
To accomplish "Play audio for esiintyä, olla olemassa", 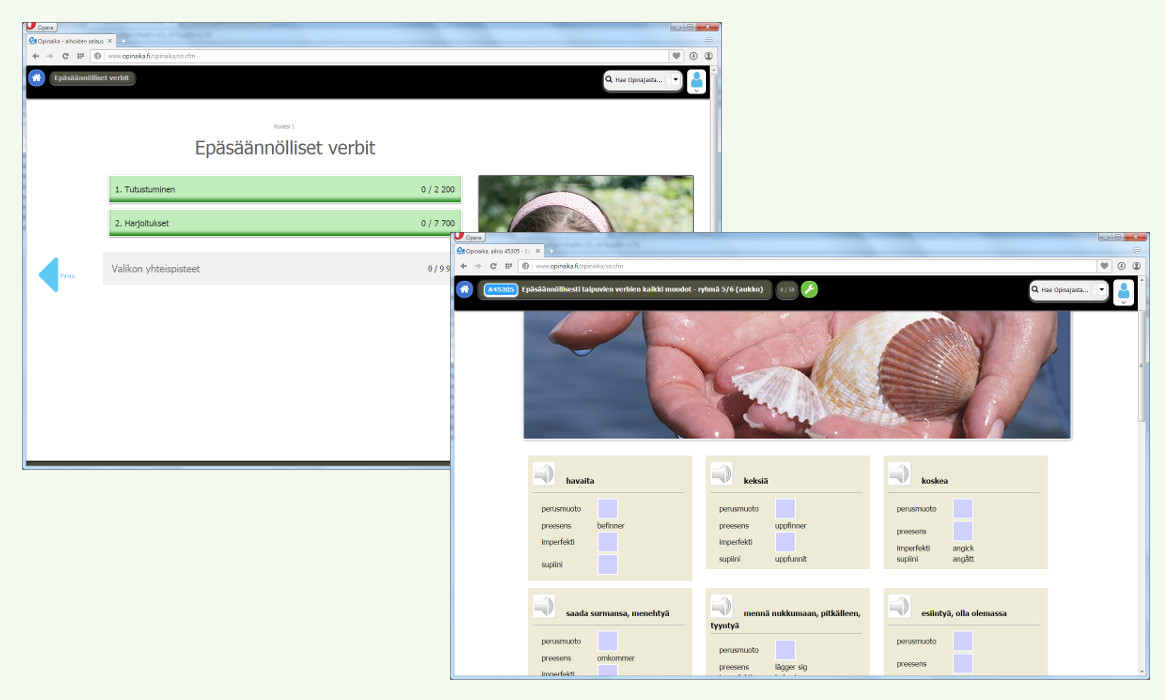I will point(899,607).
